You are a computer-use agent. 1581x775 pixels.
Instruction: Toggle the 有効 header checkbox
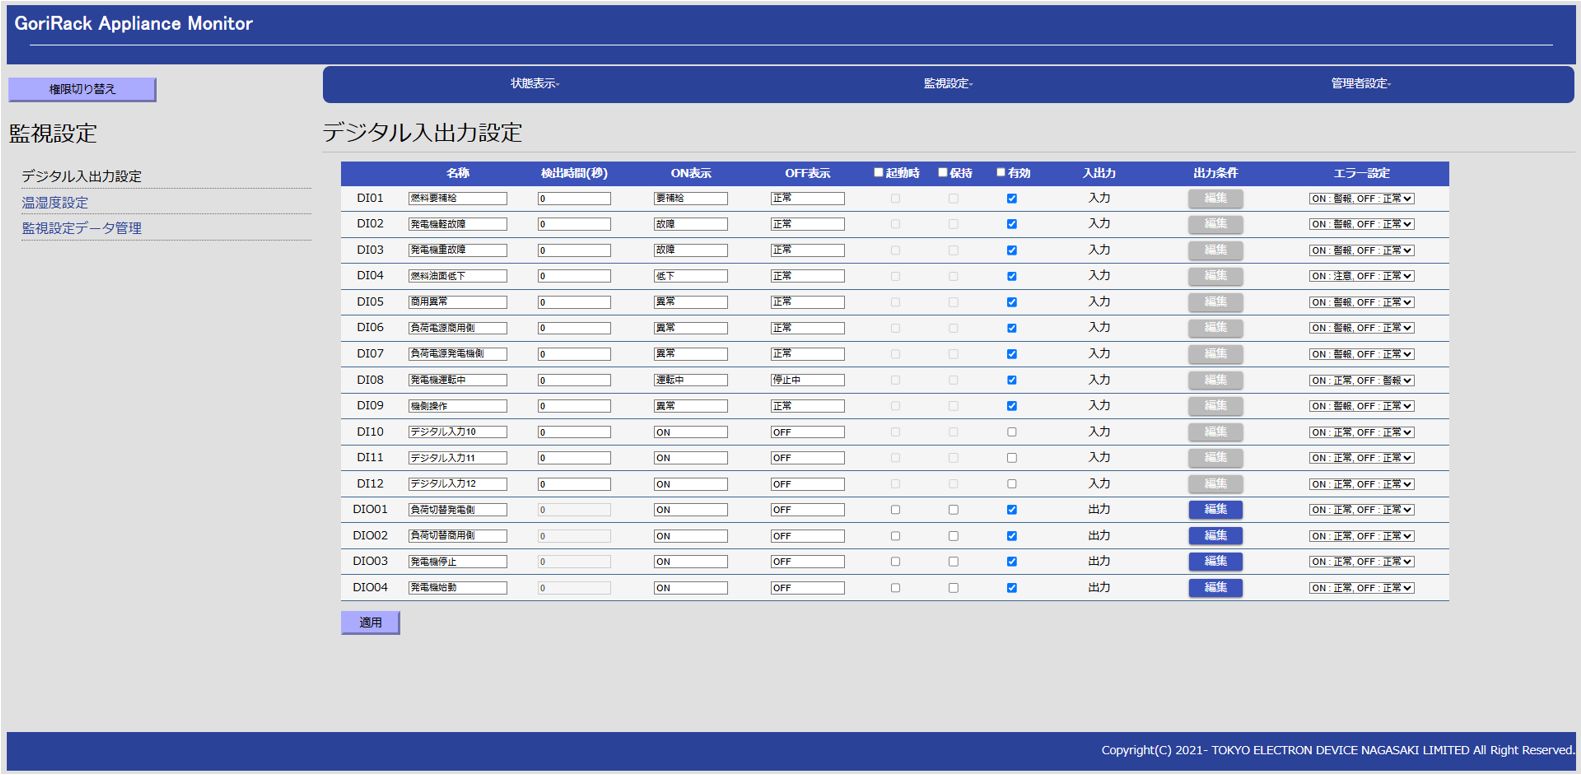tap(1001, 173)
